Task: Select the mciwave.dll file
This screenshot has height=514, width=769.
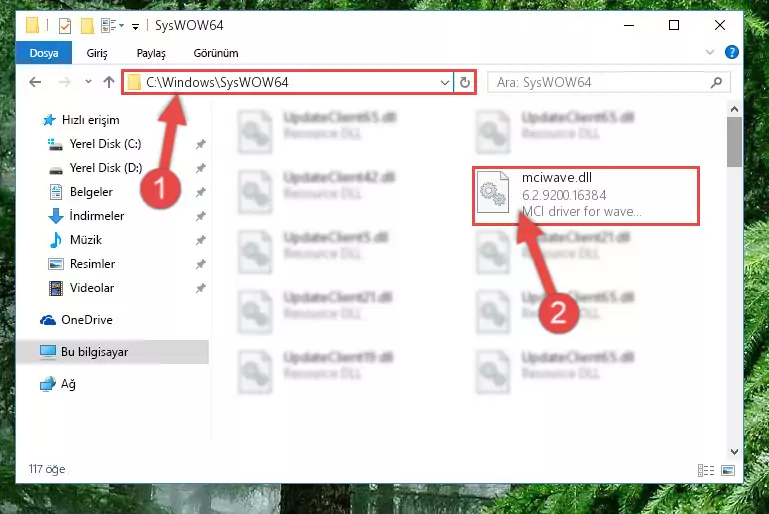Action: (586, 196)
